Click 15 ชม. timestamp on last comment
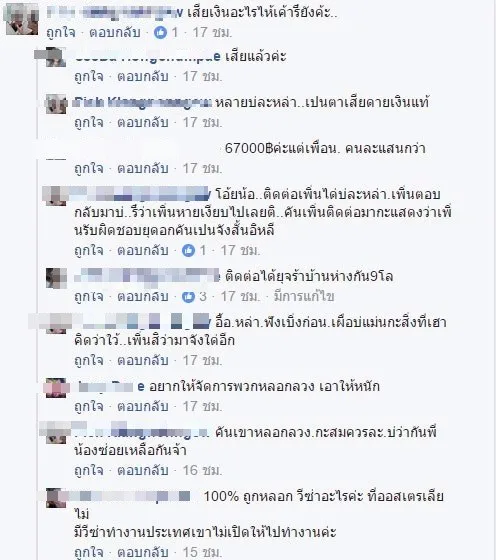This screenshot has width=496, height=560. click(x=202, y=552)
